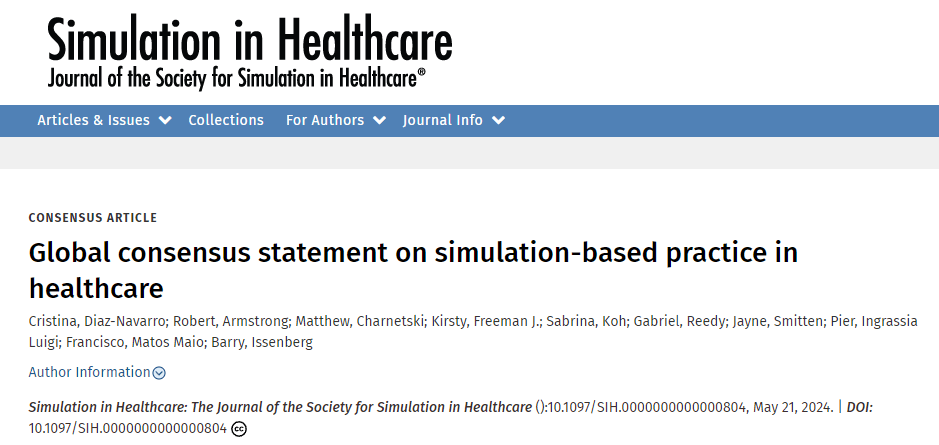This screenshot has height=445, width=939.
Task: Click the For Authors menu label
Action: (x=325, y=120)
